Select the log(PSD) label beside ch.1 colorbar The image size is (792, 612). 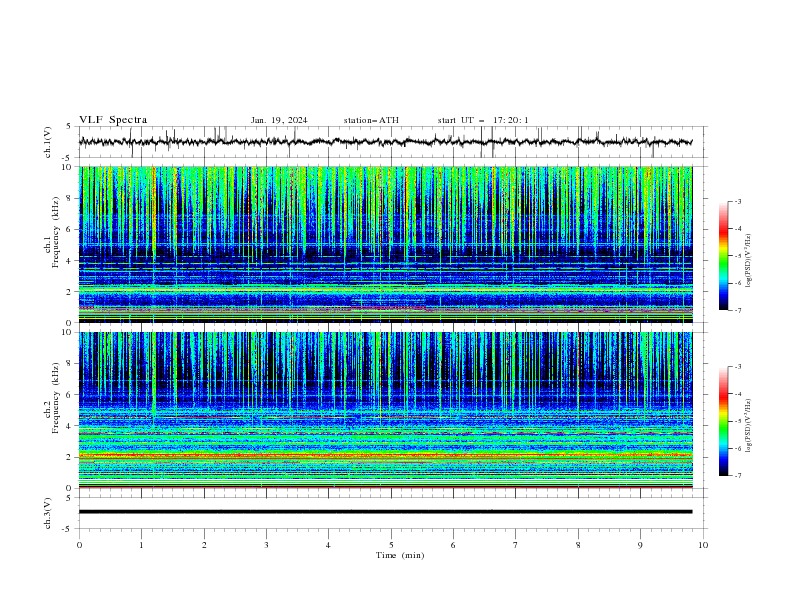(x=749, y=261)
